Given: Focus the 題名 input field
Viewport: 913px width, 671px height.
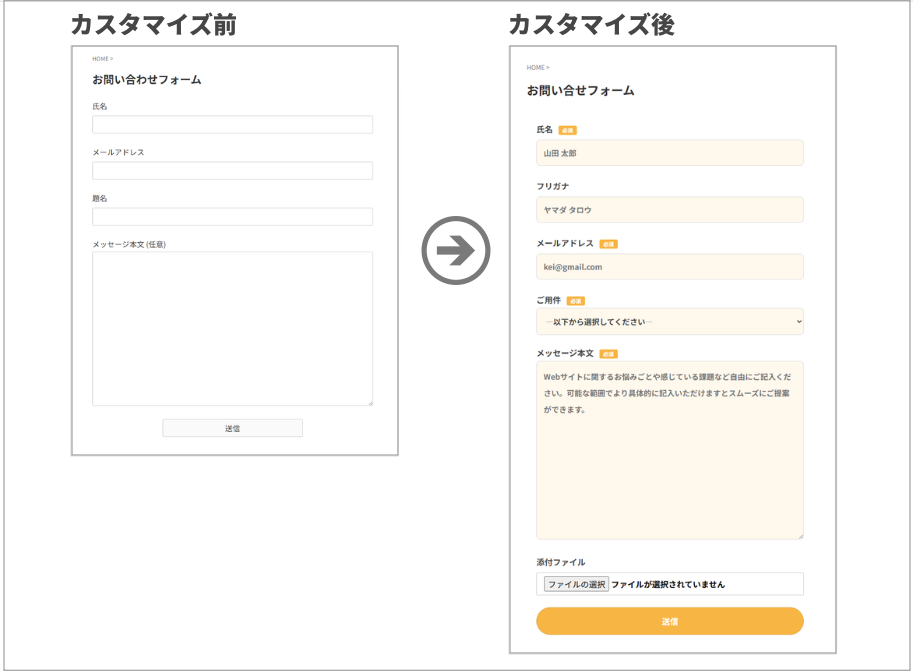Looking at the screenshot, I should click(232, 217).
